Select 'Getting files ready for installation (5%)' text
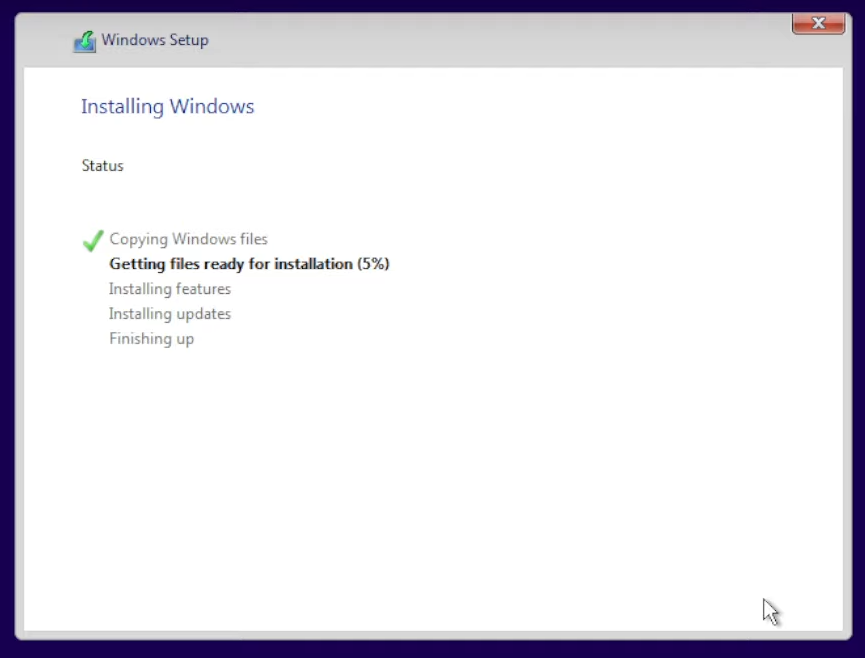Screen dimensions: 865x658 click(249, 264)
